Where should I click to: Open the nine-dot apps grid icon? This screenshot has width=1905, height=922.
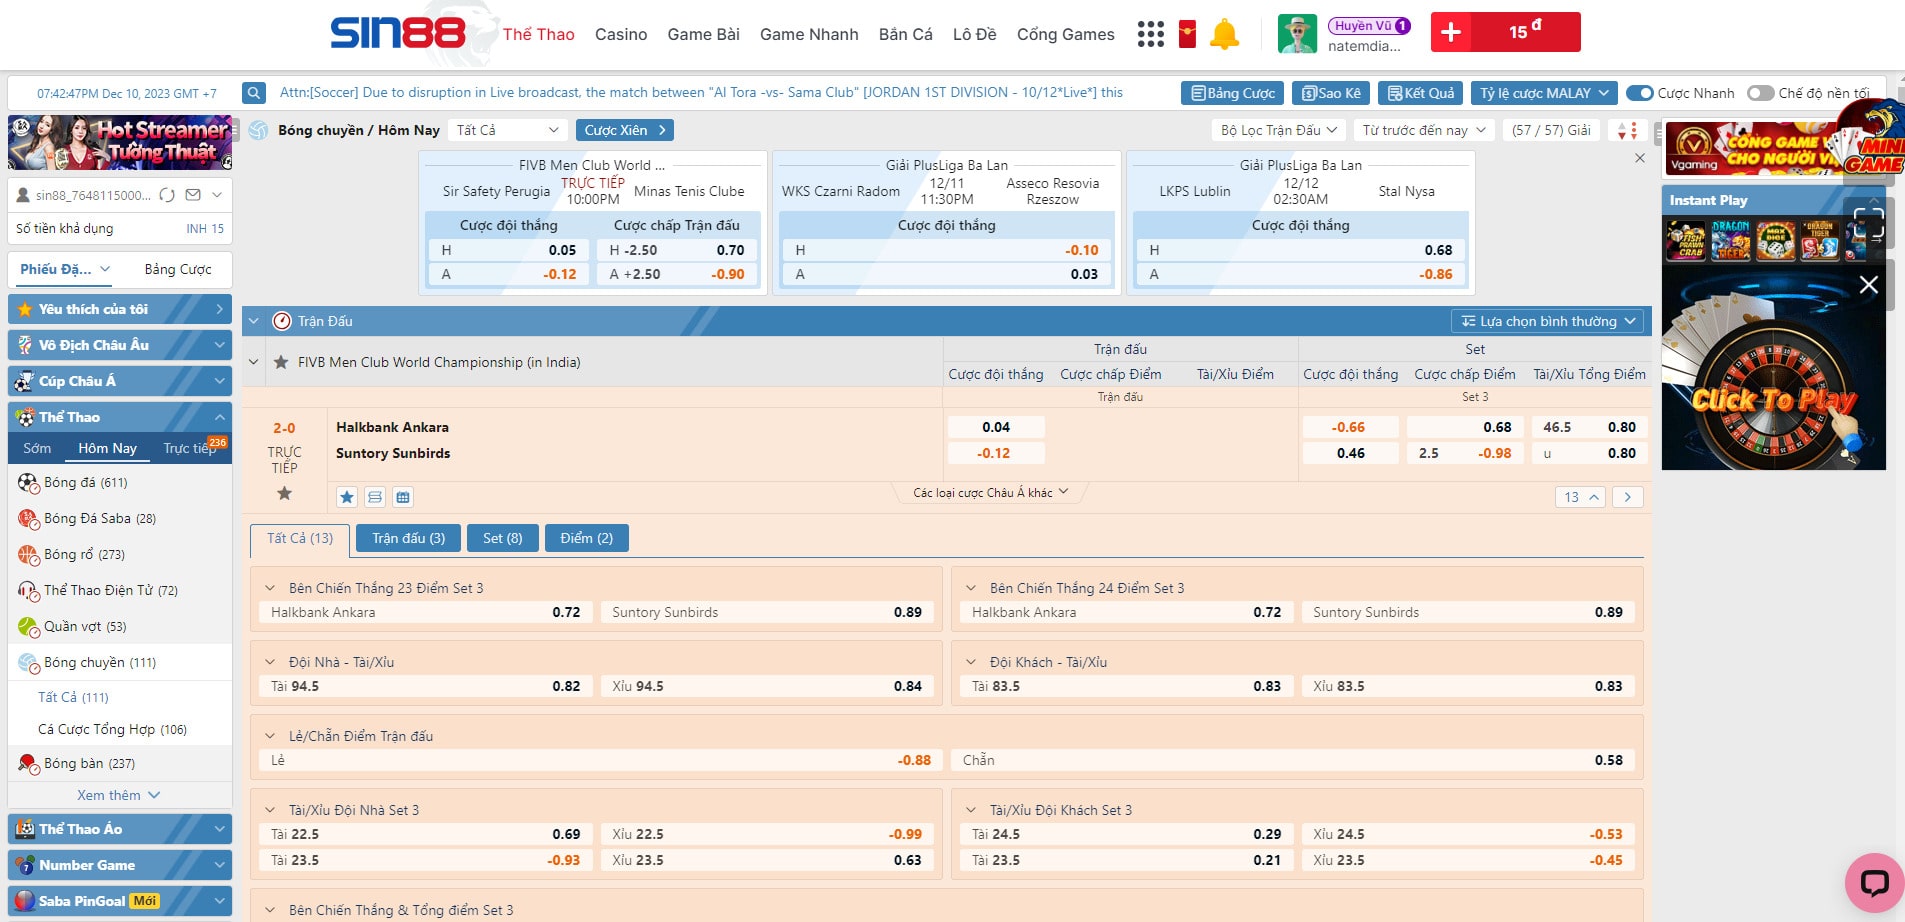pyautogui.click(x=1151, y=34)
